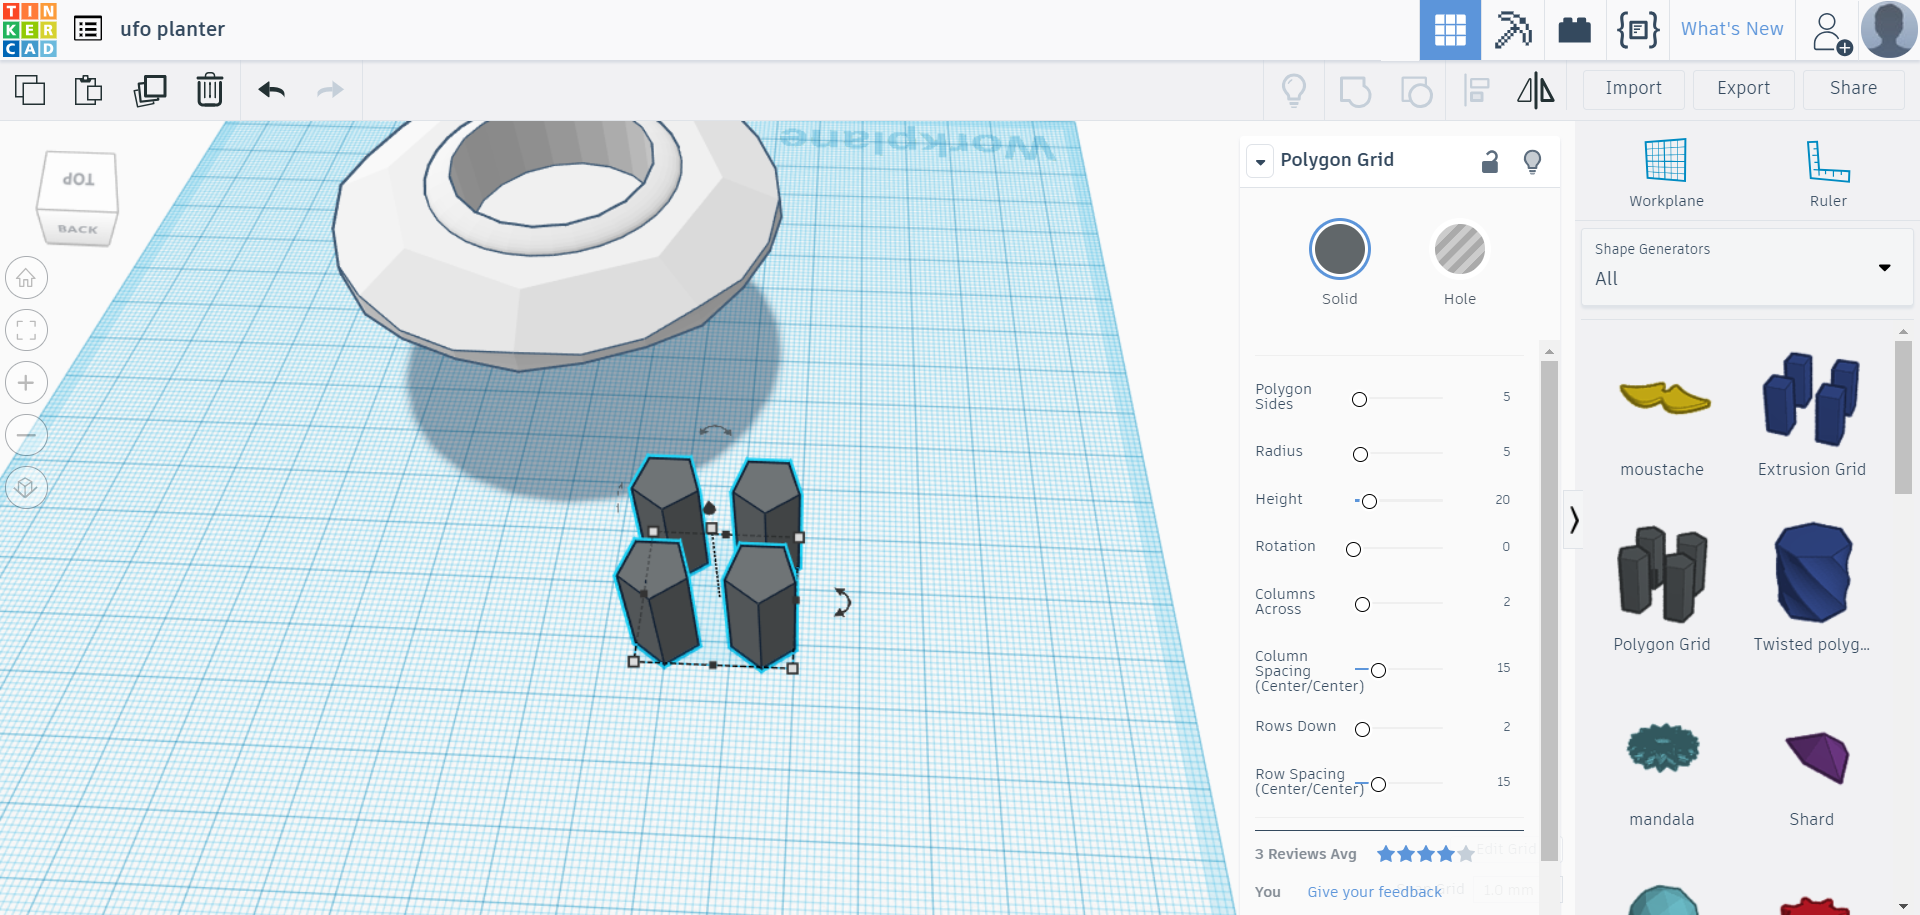The height and width of the screenshot is (915, 1920).
Task: Open the Blocks pickaxe mode
Action: (1513, 30)
